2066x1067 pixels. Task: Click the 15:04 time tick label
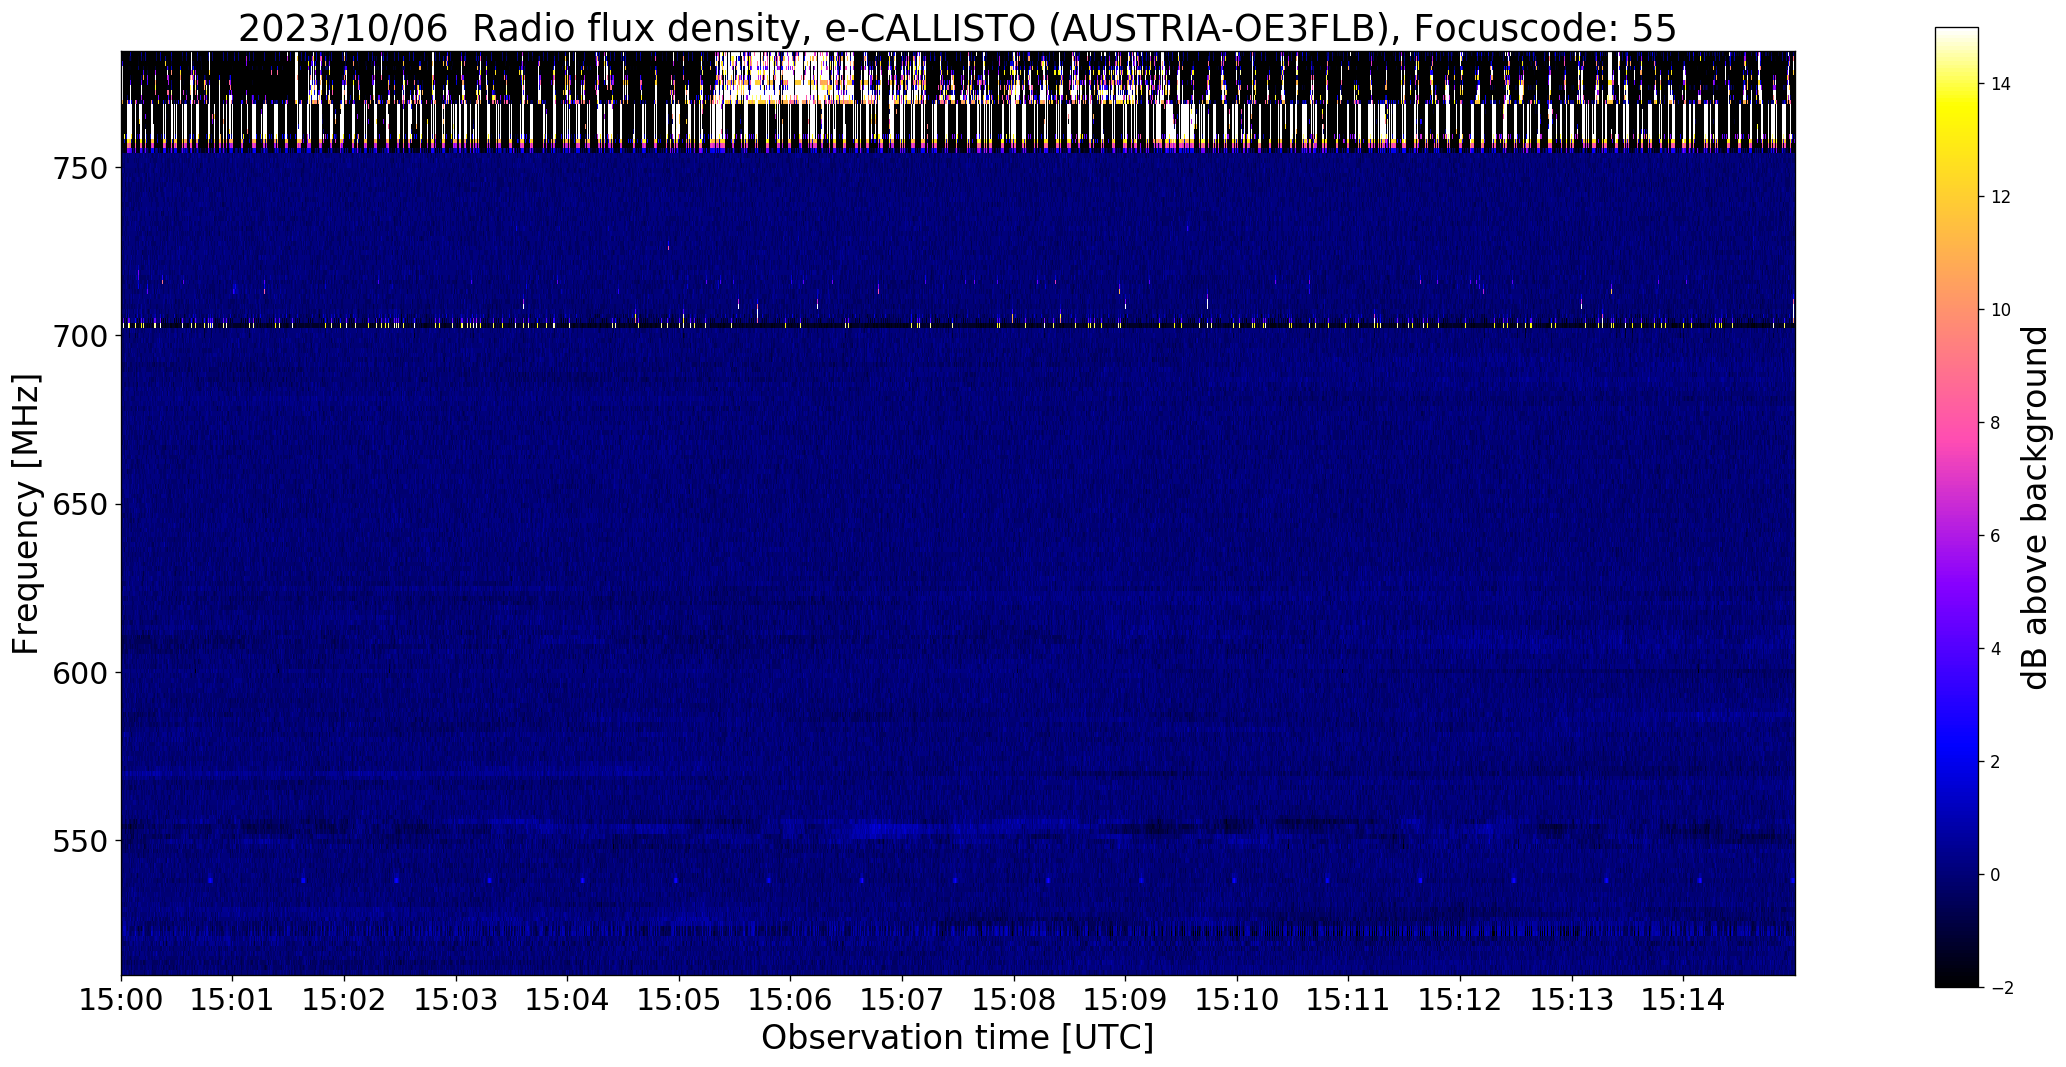tap(568, 1000)
